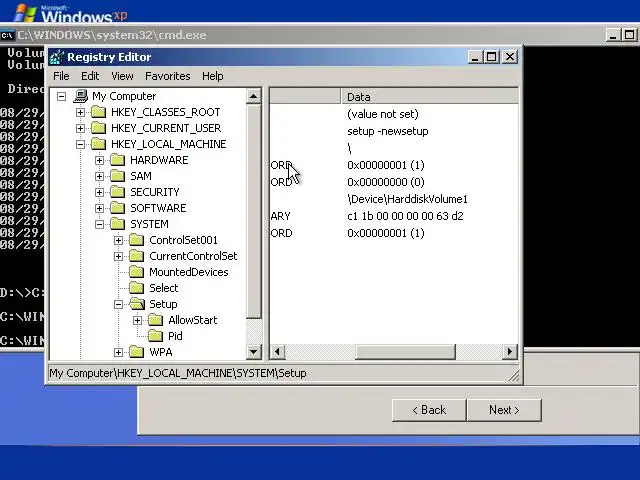Viewport: 640px width, 480px height.
Task: Click the WPA folder icon
Action: tap(136, 351)
